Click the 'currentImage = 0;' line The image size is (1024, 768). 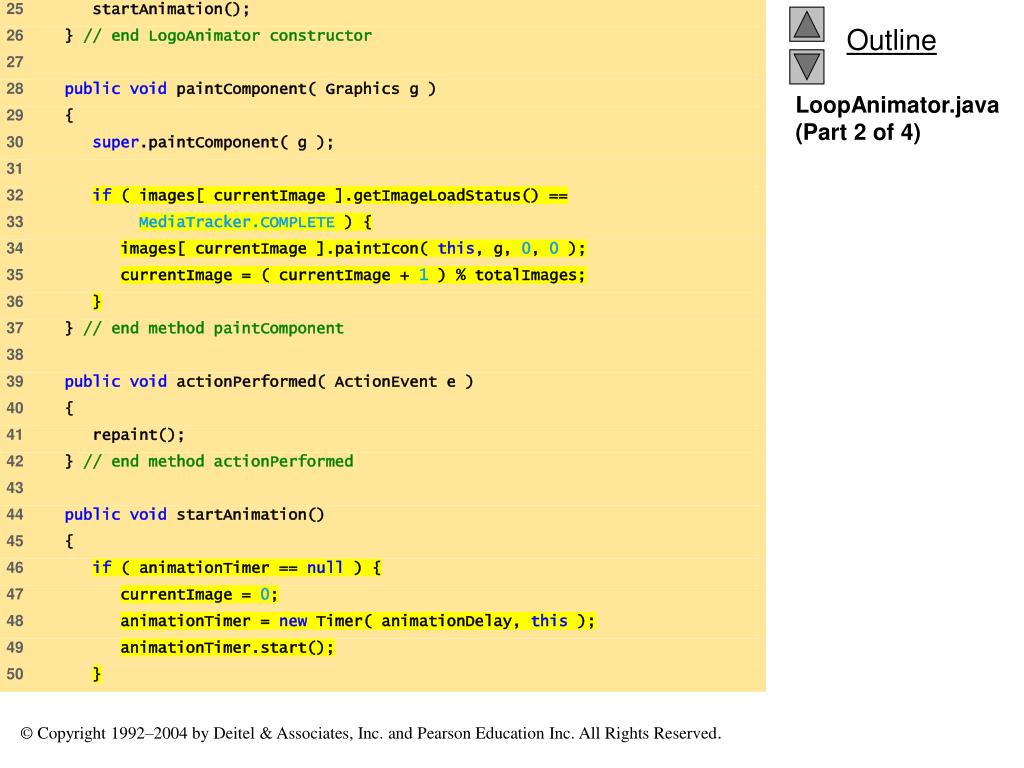click(x=199, y=594)
